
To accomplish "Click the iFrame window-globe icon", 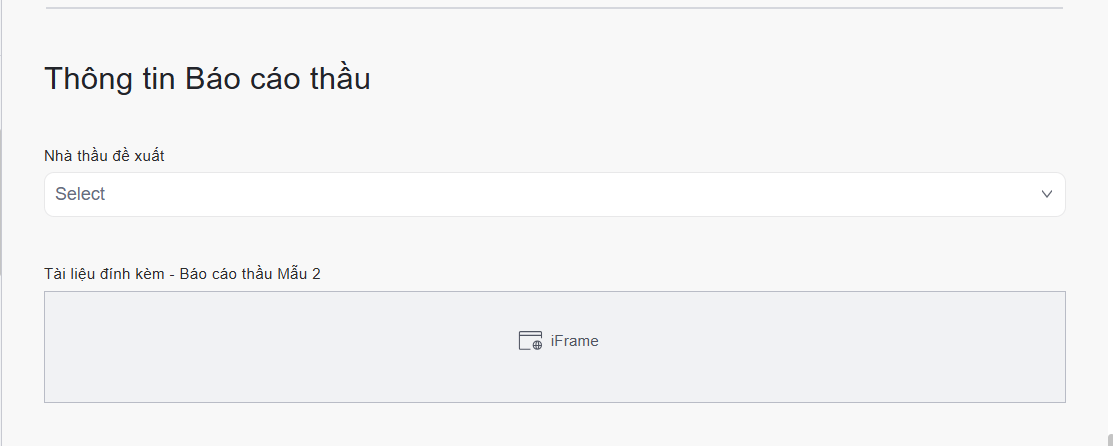I will tap(530, 341).
